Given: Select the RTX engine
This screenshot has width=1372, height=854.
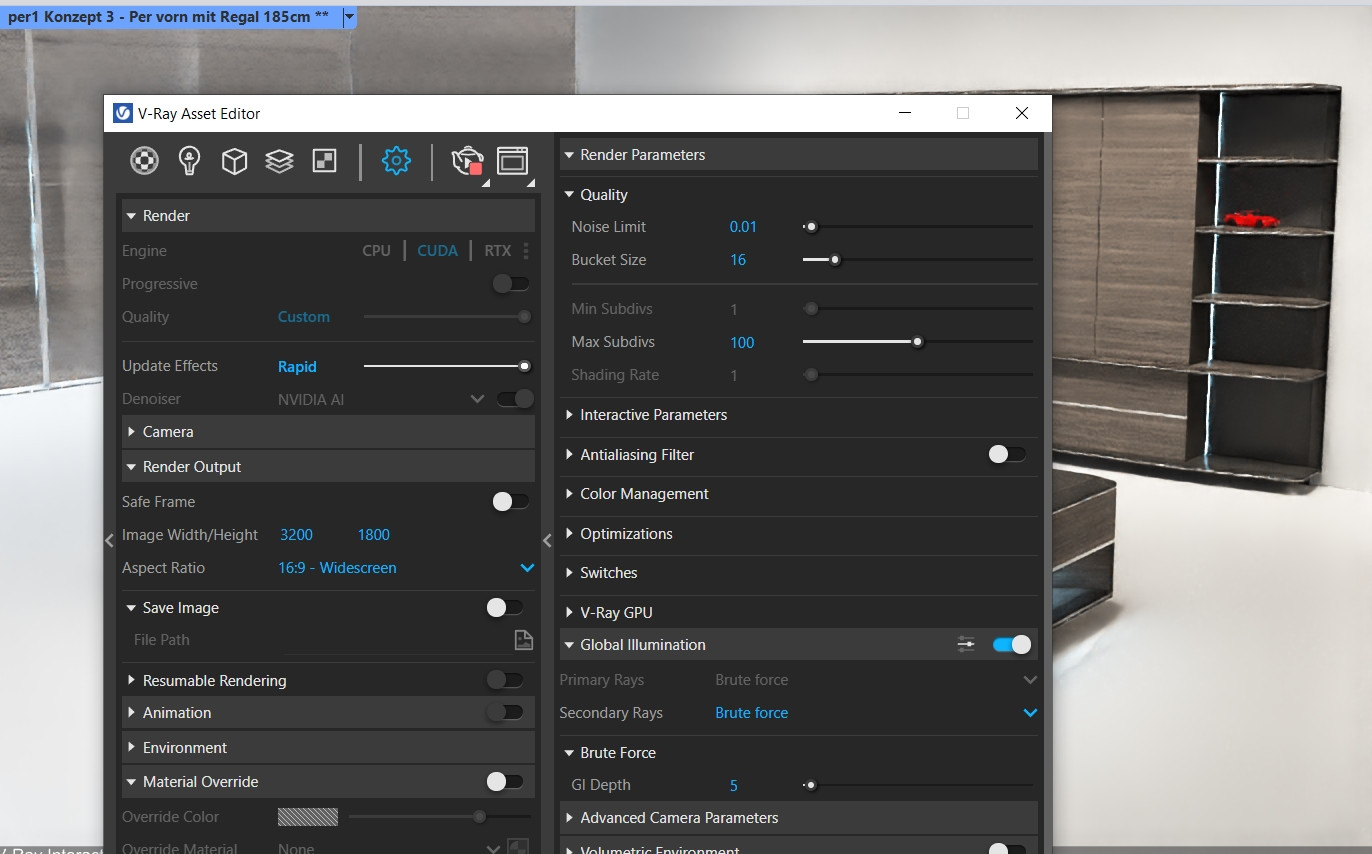Looking at the screenshot, I should (497, 251).
